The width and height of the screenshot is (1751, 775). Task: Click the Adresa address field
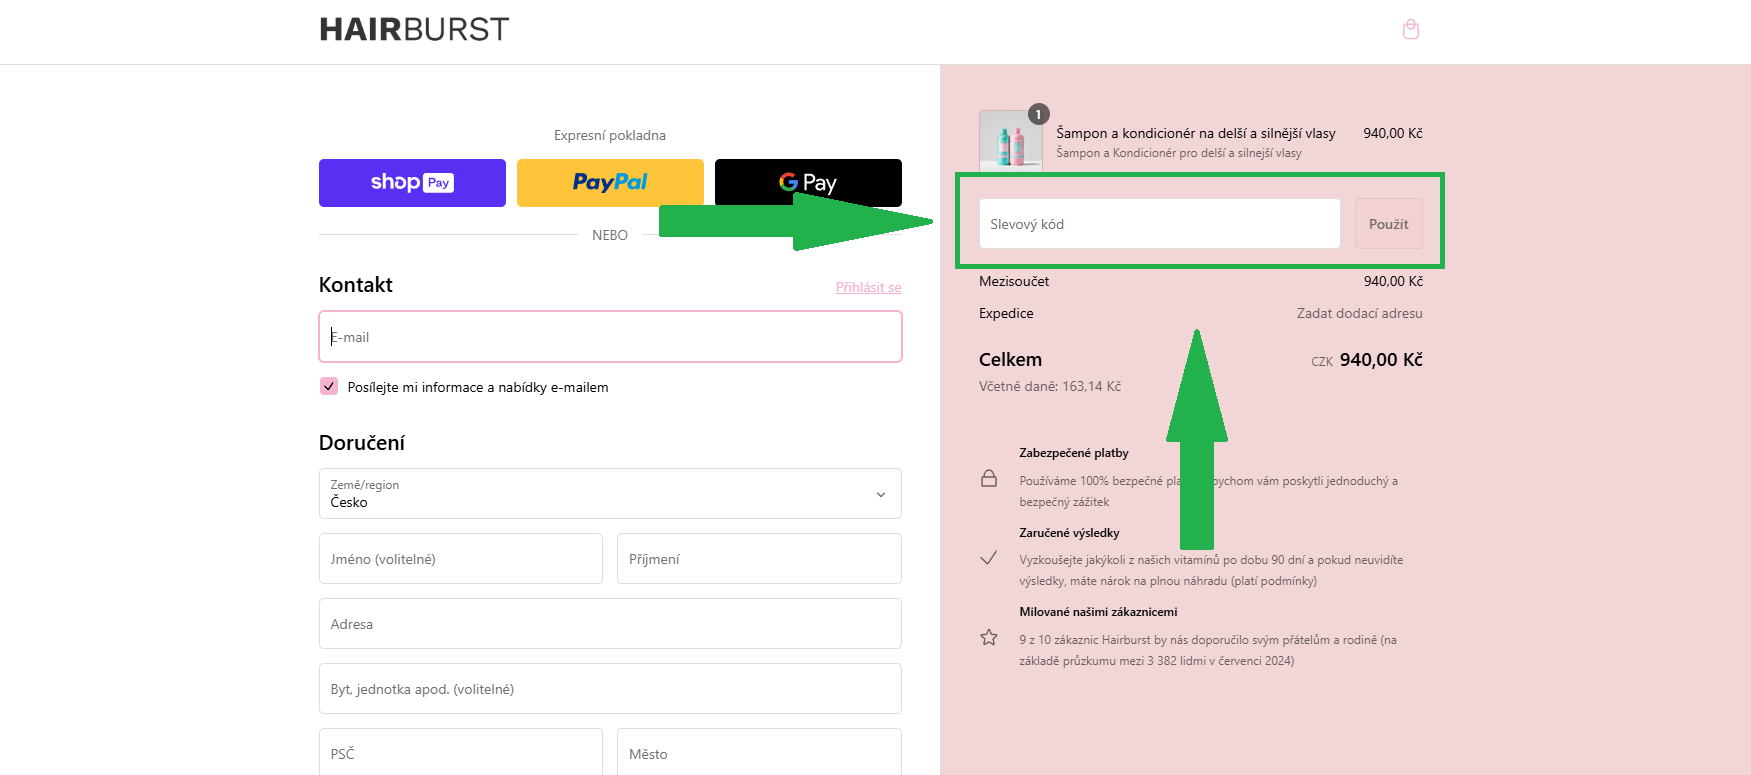610,624
